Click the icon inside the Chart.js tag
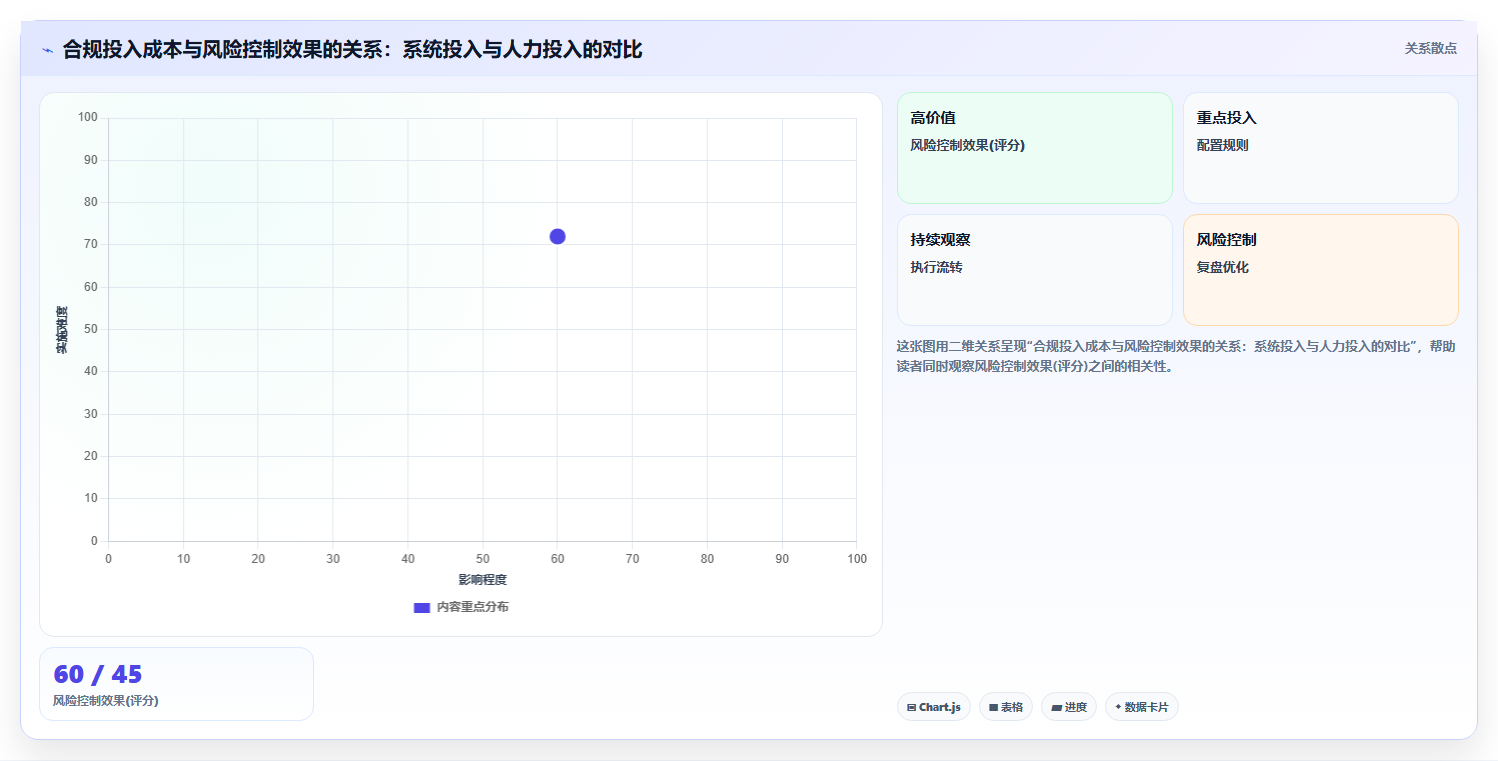This screenshot has width=1498, height=761. click(911, 707)
